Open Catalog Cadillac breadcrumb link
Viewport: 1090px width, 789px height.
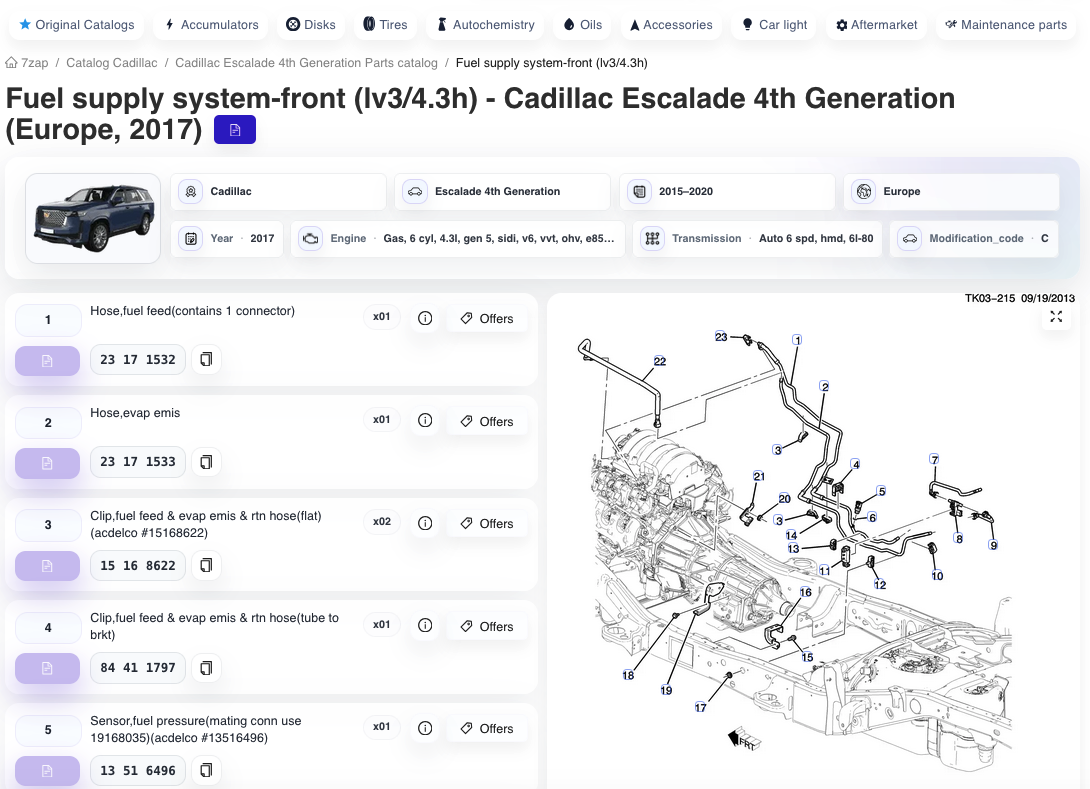111,63
